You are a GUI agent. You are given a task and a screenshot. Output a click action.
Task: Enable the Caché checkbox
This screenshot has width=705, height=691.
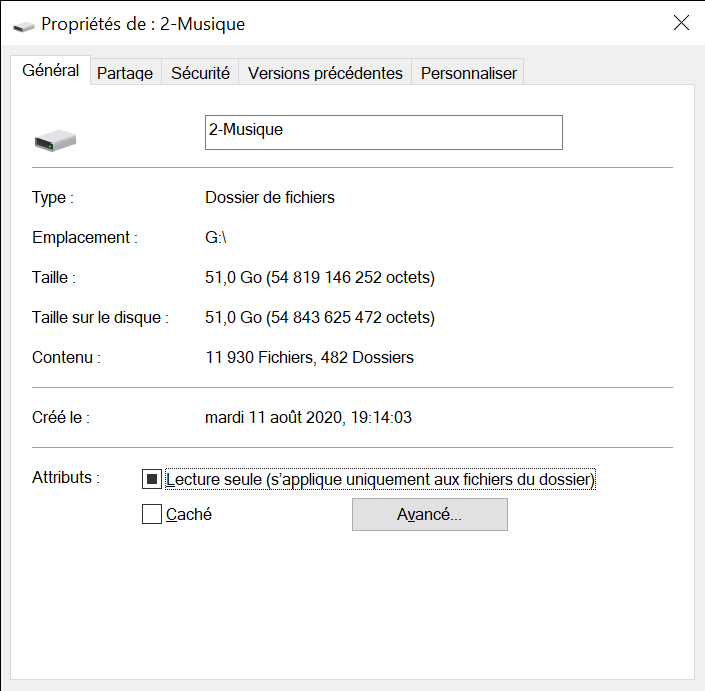click(x=152, y=515)
